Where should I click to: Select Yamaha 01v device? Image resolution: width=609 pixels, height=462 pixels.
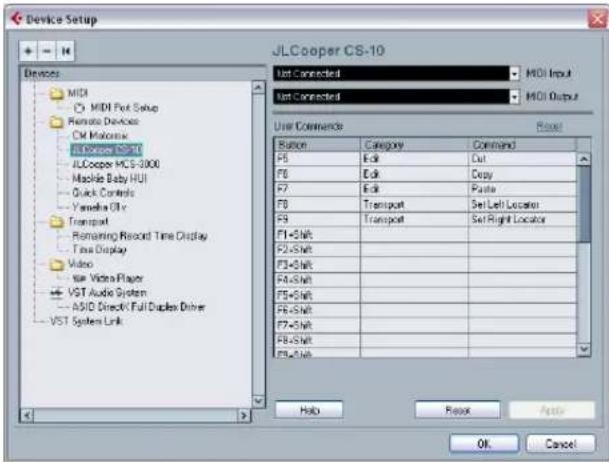99,207
